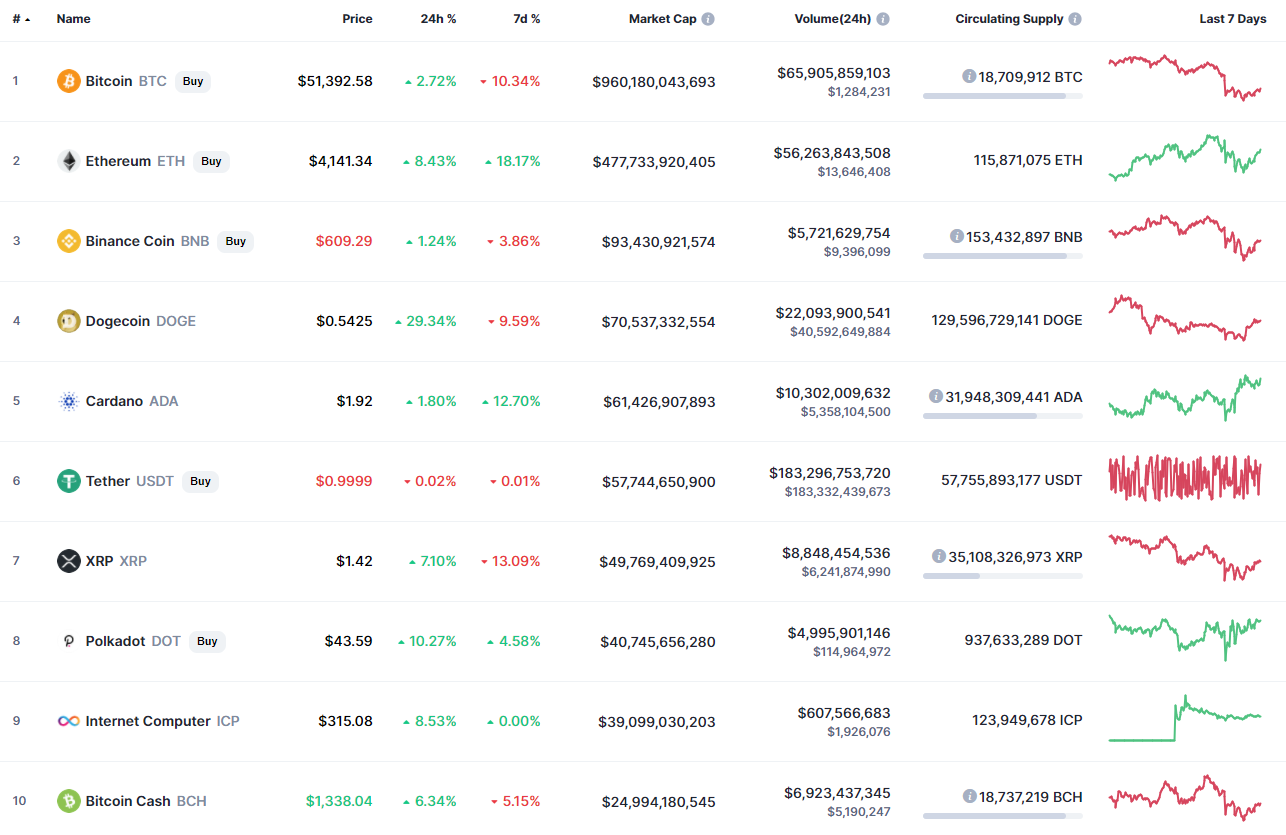The width and height of the screenshot is (1286, 835).
Task: Click the Polkadot logo
Action: 68,641
